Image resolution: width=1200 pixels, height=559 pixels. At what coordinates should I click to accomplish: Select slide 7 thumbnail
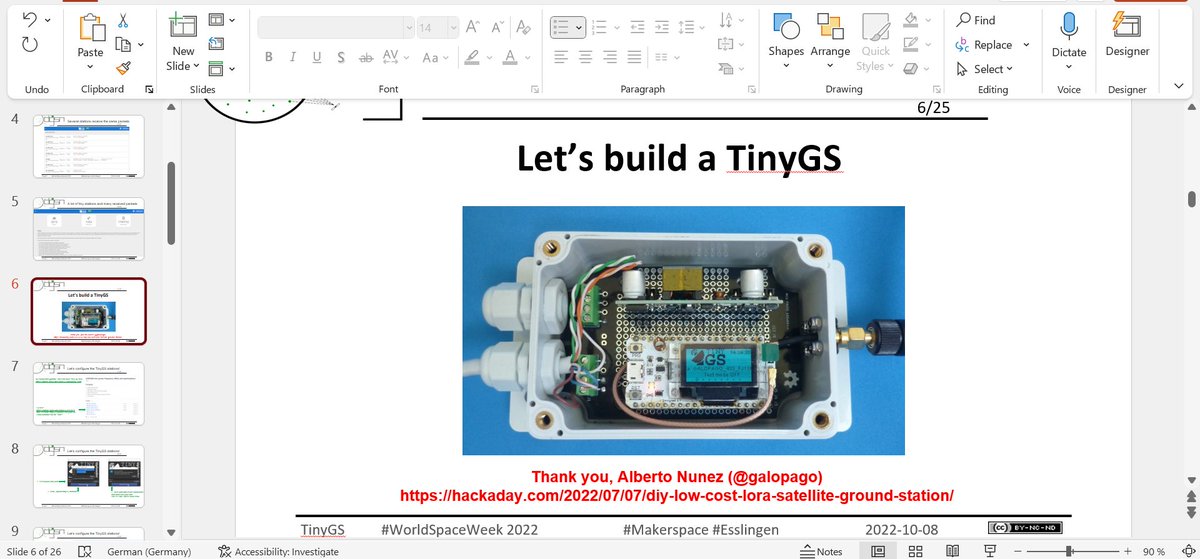click(x=88, y=395)
